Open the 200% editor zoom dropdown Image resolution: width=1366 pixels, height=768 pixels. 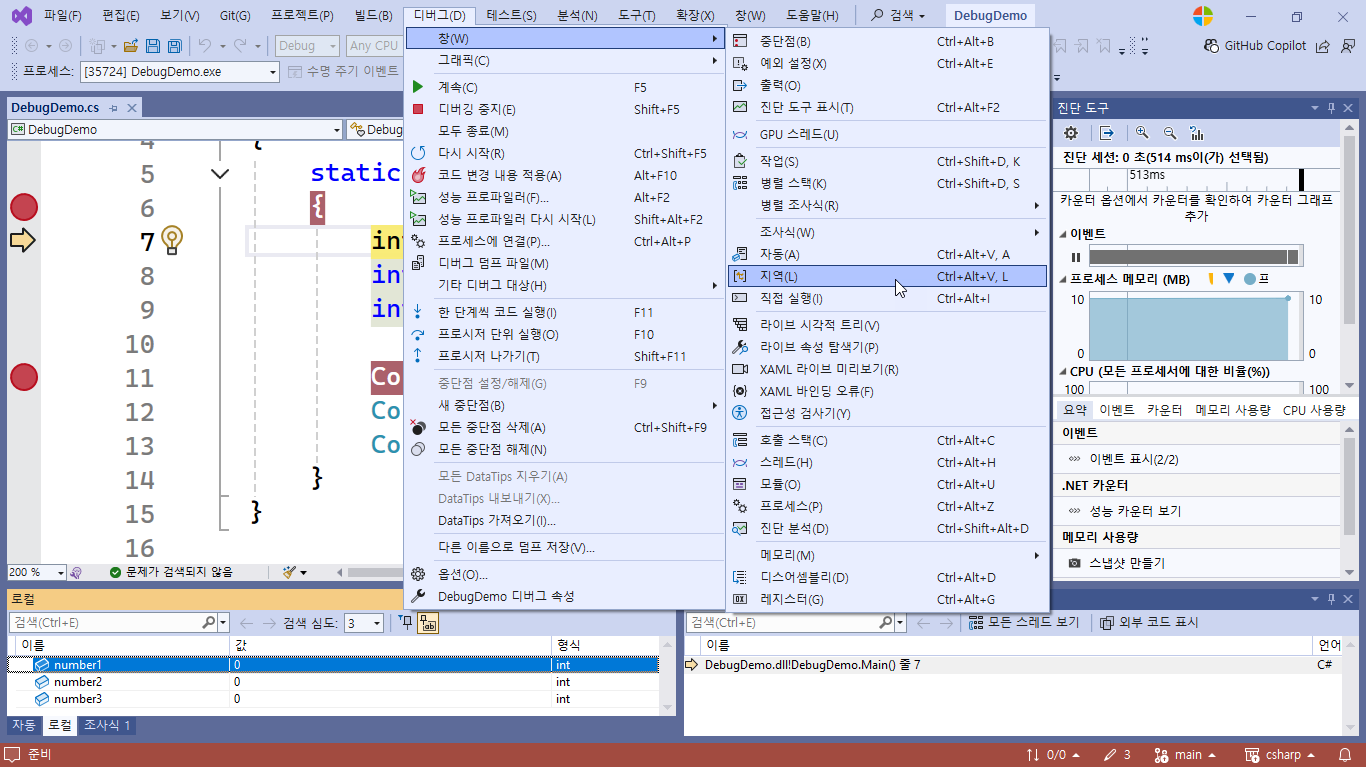pos(36,572)
